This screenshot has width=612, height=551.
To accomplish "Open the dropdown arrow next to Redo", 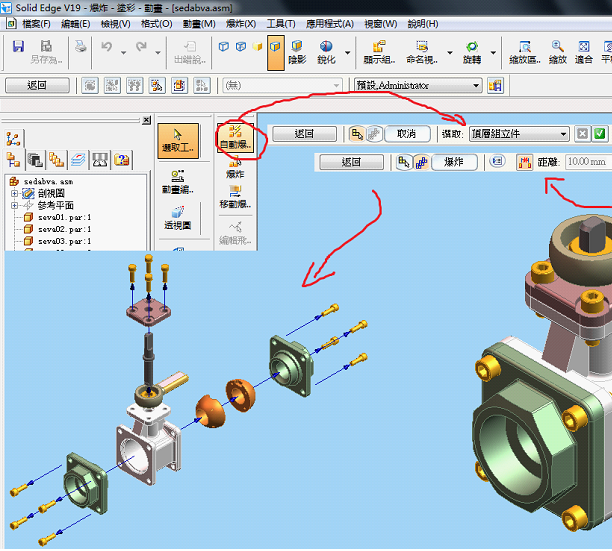I will point(158,52).
